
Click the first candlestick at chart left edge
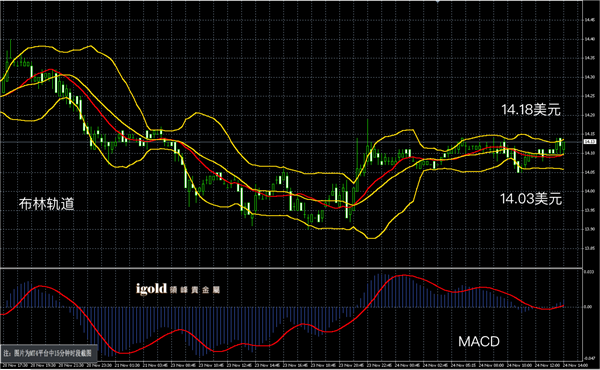[3, 82]
